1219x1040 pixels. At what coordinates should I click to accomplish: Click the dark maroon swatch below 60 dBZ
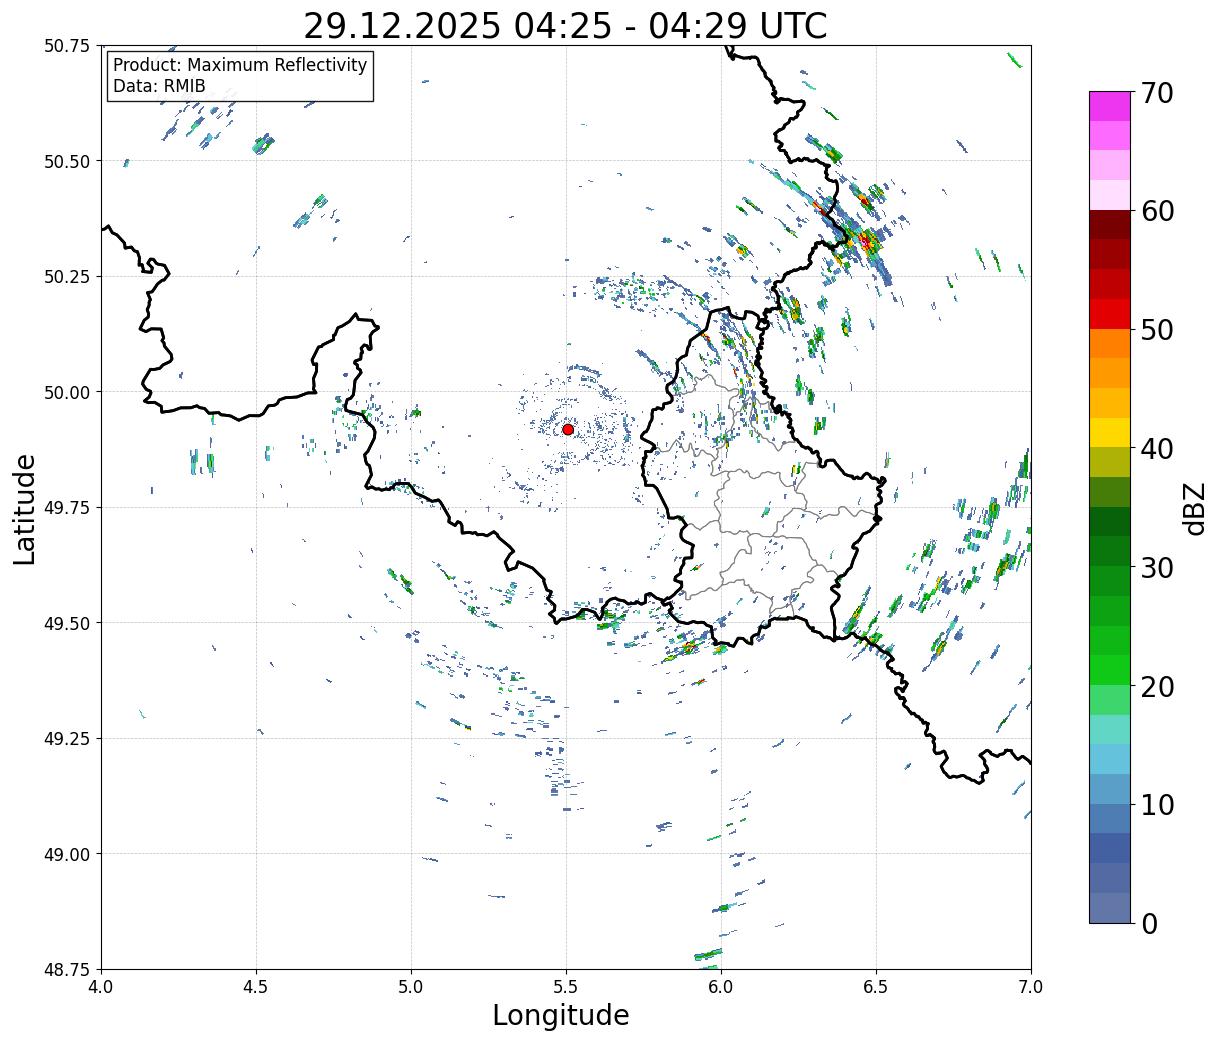(1110, 224)
